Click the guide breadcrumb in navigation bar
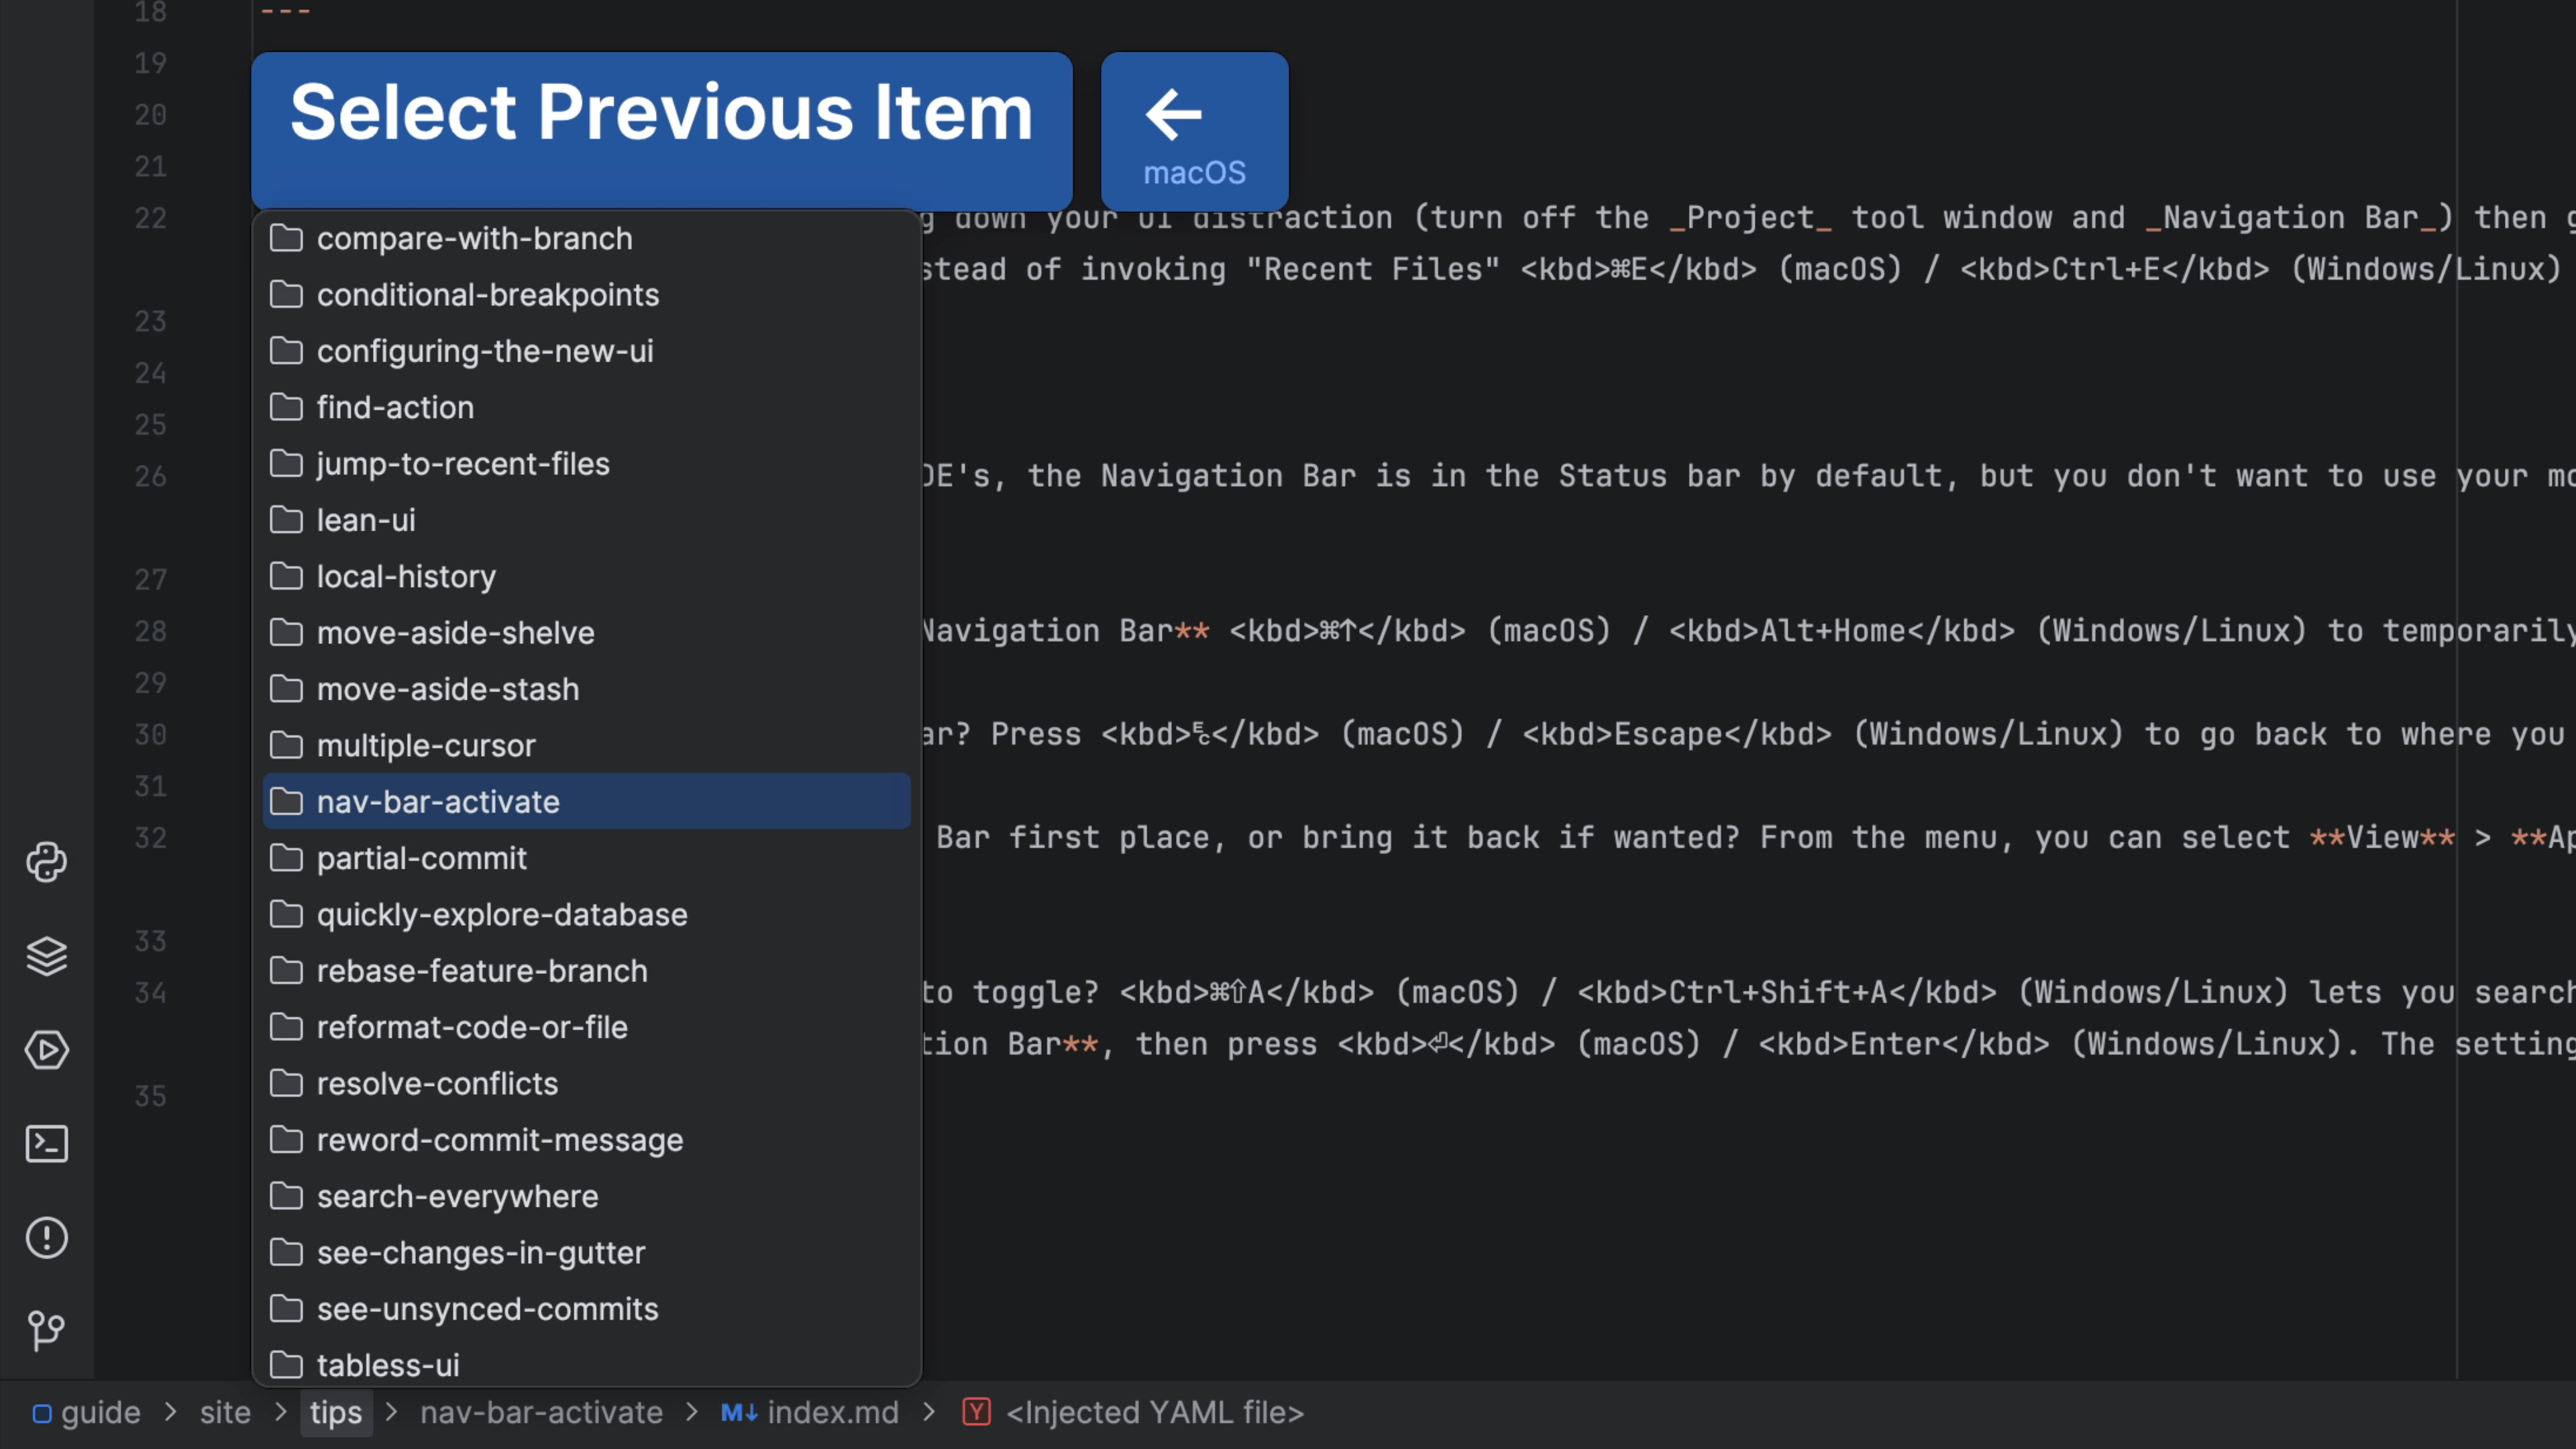 (x=100, y=1412)
